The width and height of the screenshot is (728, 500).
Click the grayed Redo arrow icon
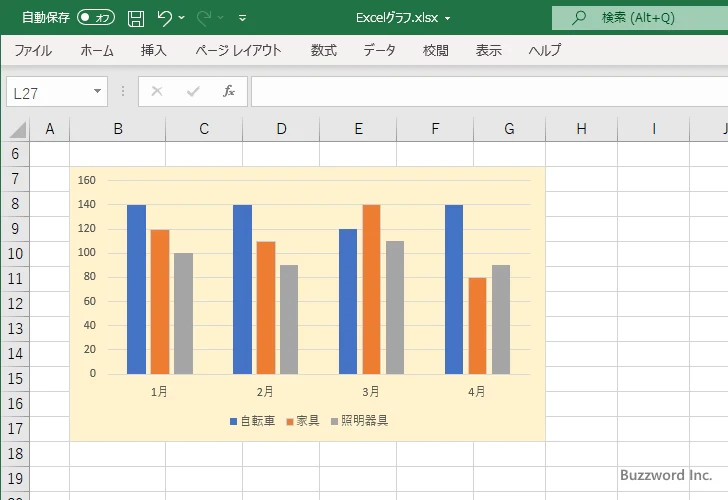(x=204, y=18)
